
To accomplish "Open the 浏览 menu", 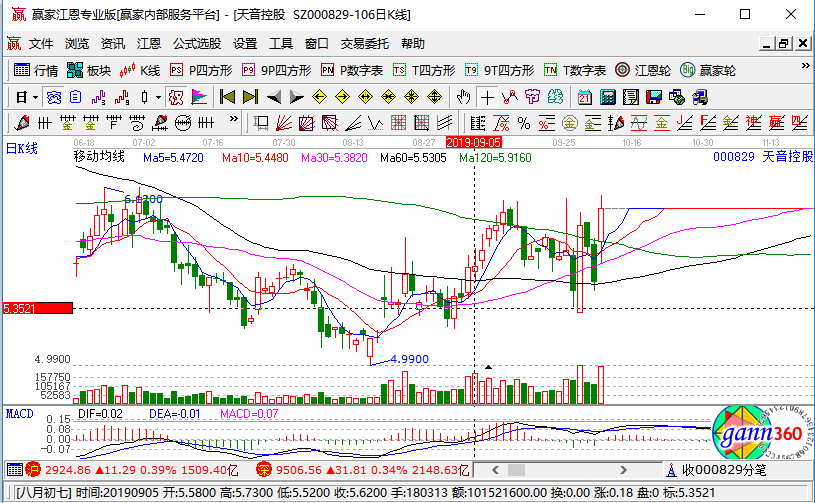I will (x=77, y=44).
